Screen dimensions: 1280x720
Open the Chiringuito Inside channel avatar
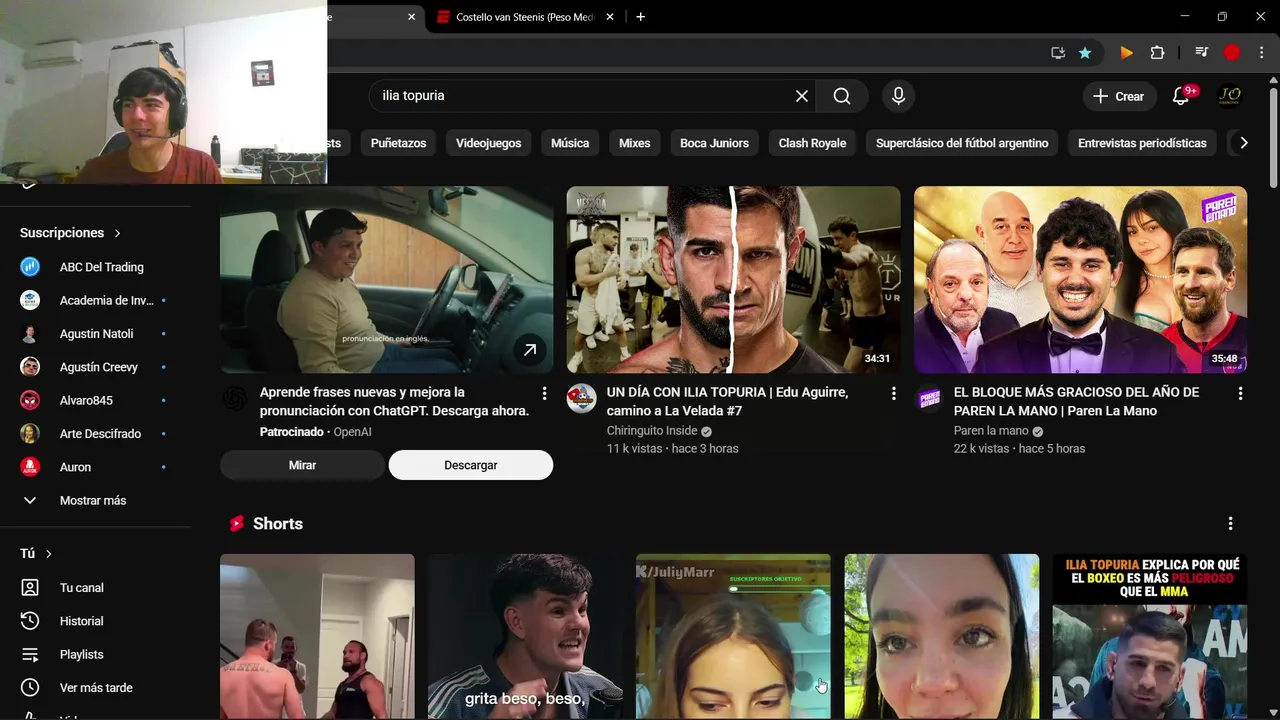pyautogui.click(x=581, y=398)
